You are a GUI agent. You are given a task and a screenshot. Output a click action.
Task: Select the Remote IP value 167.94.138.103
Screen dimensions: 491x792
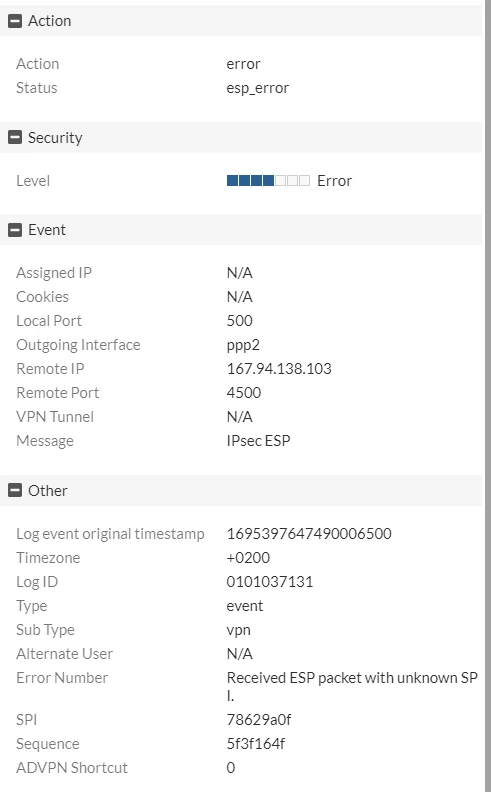pyautogui.click(x=279, y=369)
